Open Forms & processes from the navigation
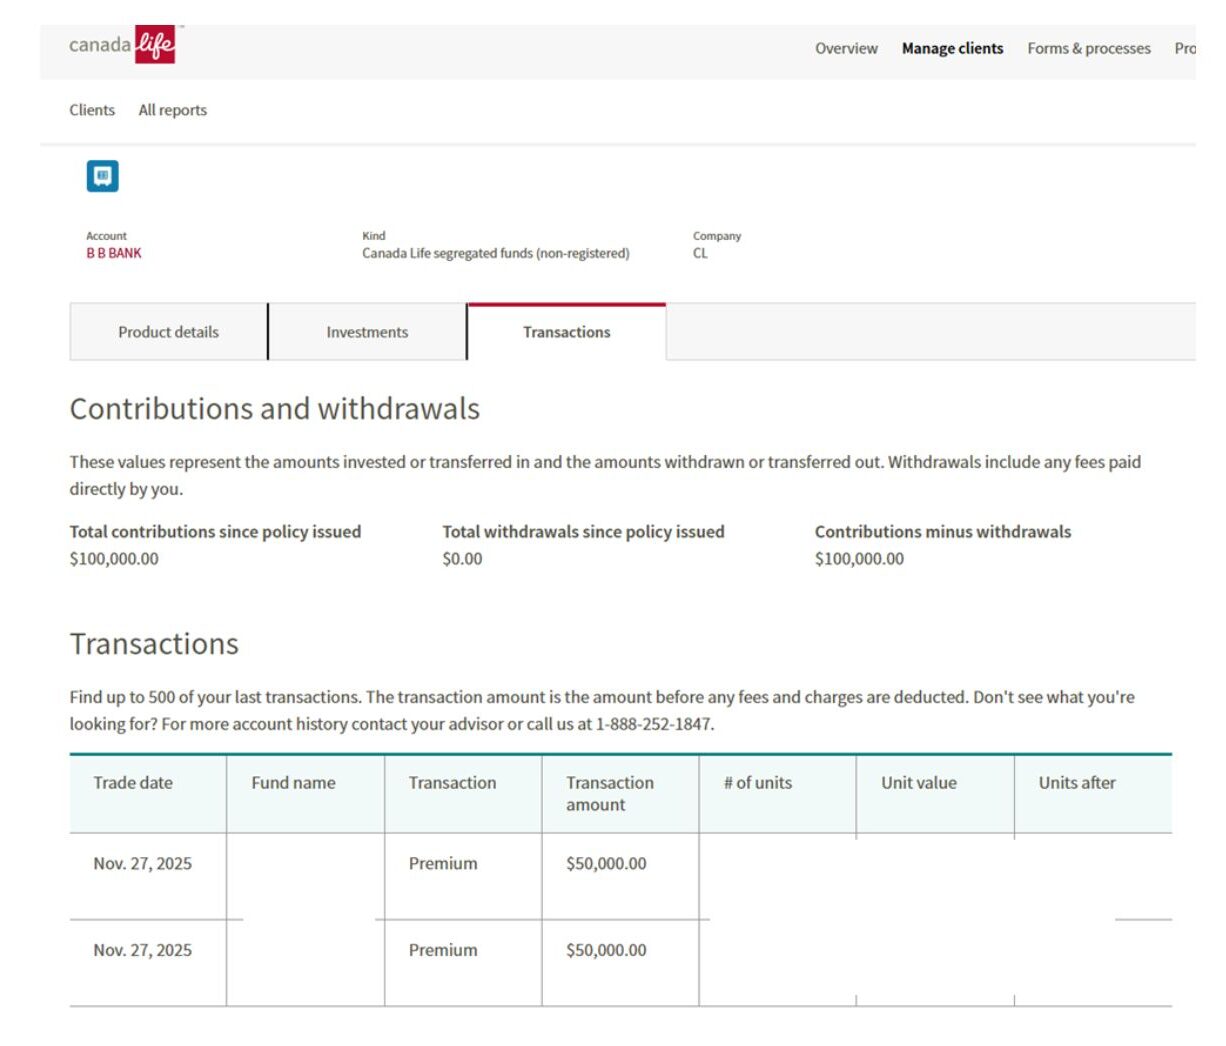The width and height of the screenshot is (1226, 1046). 1088,48
